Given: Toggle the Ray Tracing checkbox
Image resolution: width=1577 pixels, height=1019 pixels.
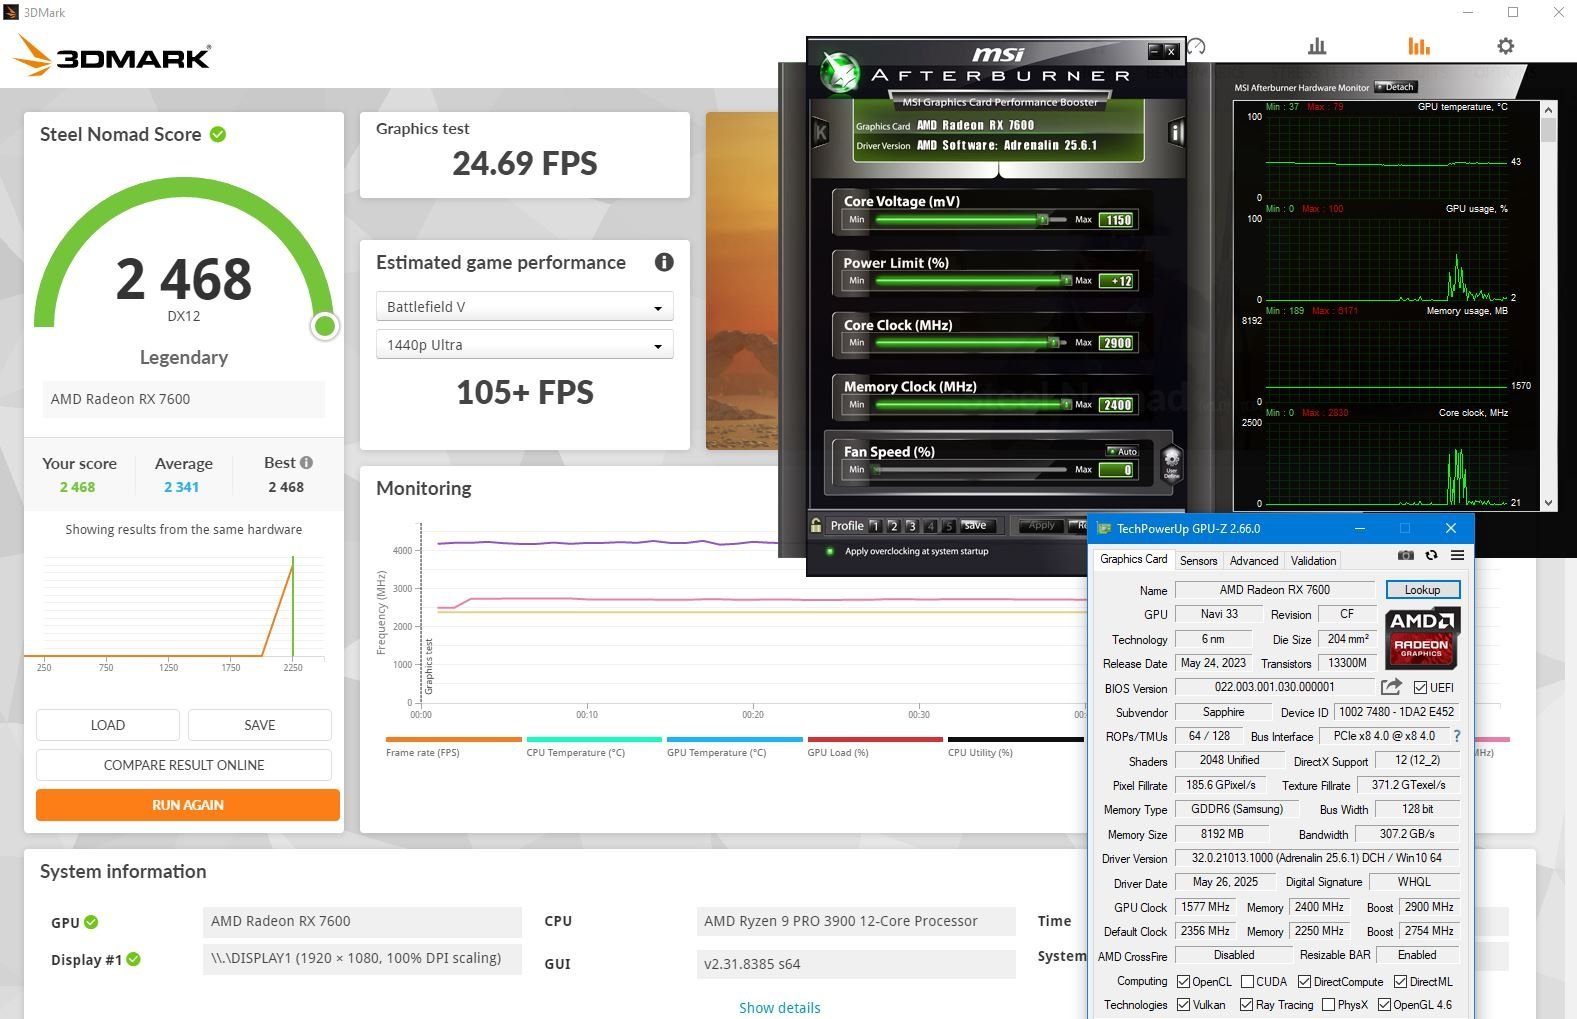Looking at the screenshot, I should click(1247, 1004).
